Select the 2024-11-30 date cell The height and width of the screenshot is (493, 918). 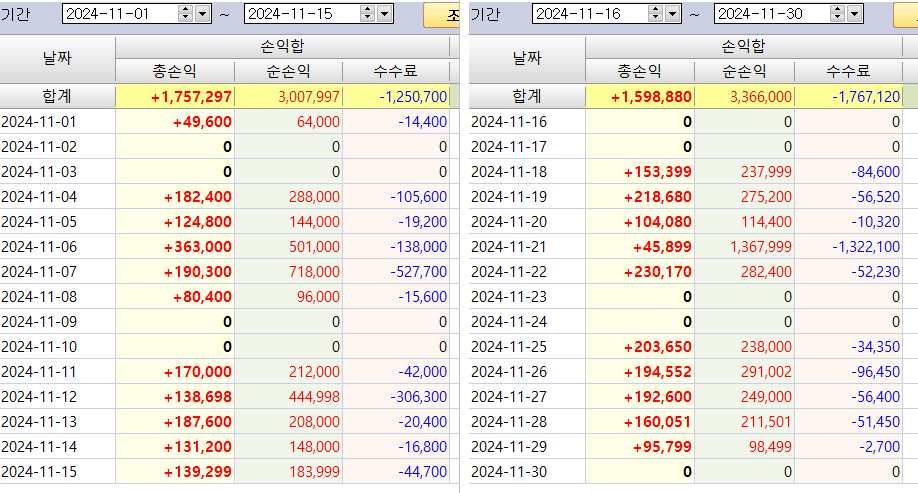point(527,472)
